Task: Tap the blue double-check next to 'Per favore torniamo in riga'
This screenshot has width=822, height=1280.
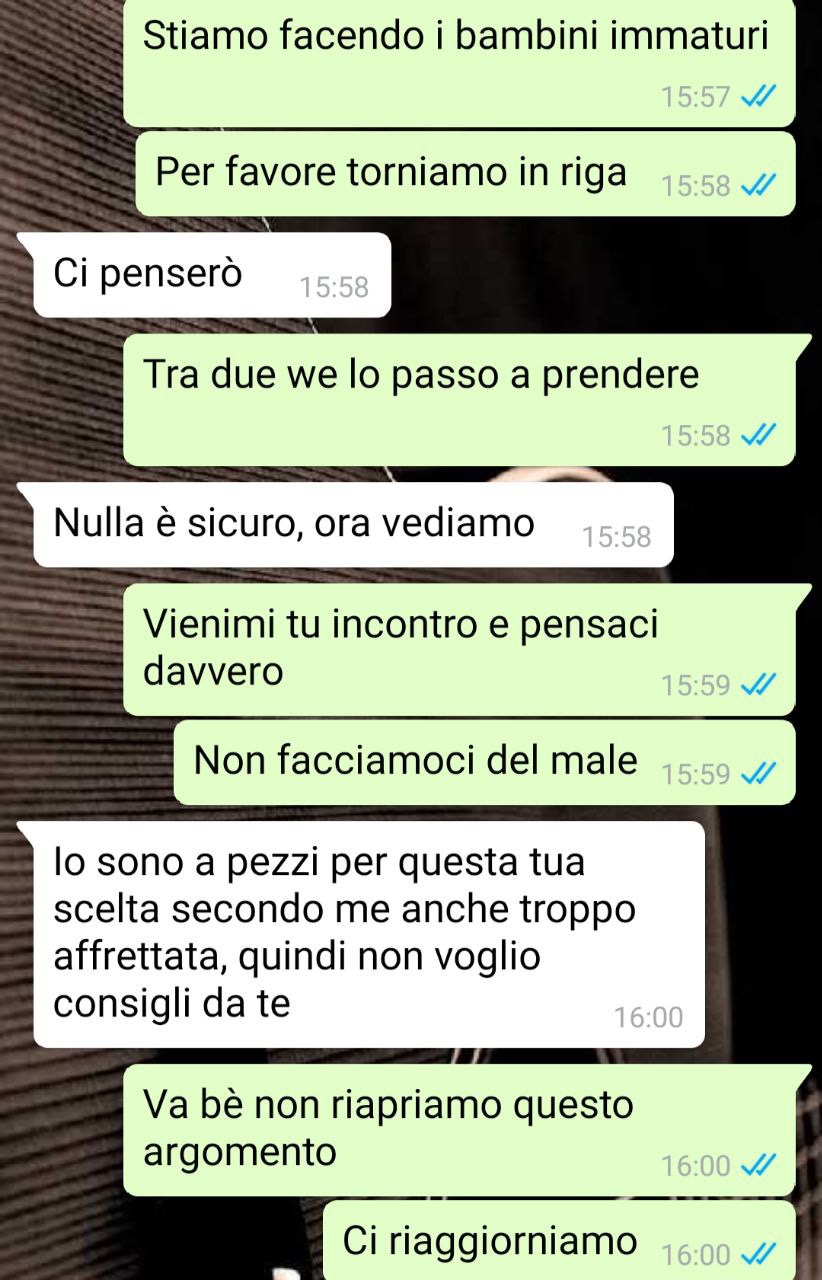Action: tap(755, 186)
